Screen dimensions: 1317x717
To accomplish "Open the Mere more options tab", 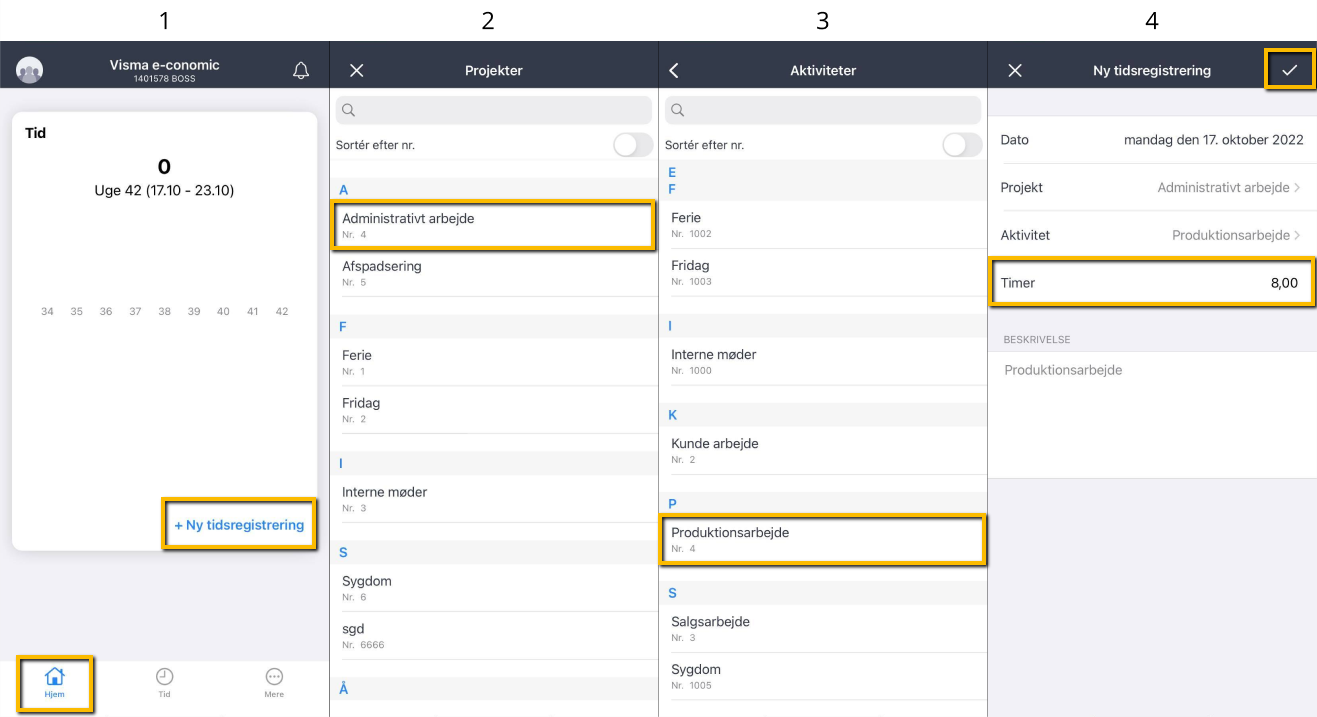I will (274, 683).
